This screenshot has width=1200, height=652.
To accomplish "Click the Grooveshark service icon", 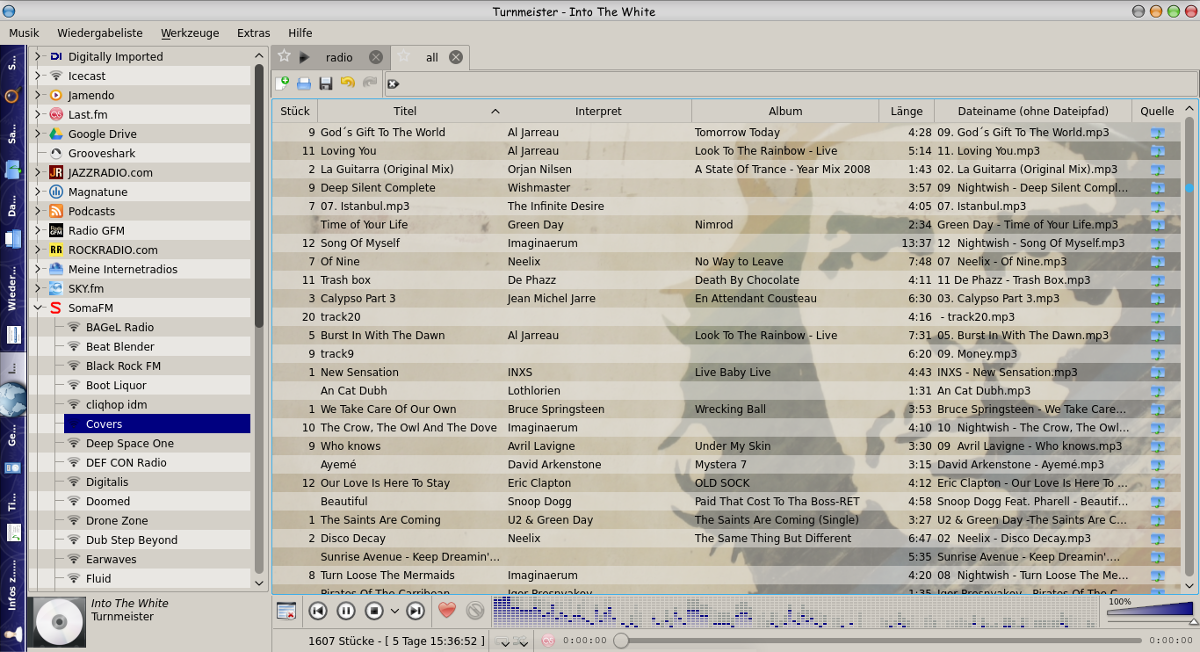I will pyautogui.click(x=56, y=153).
